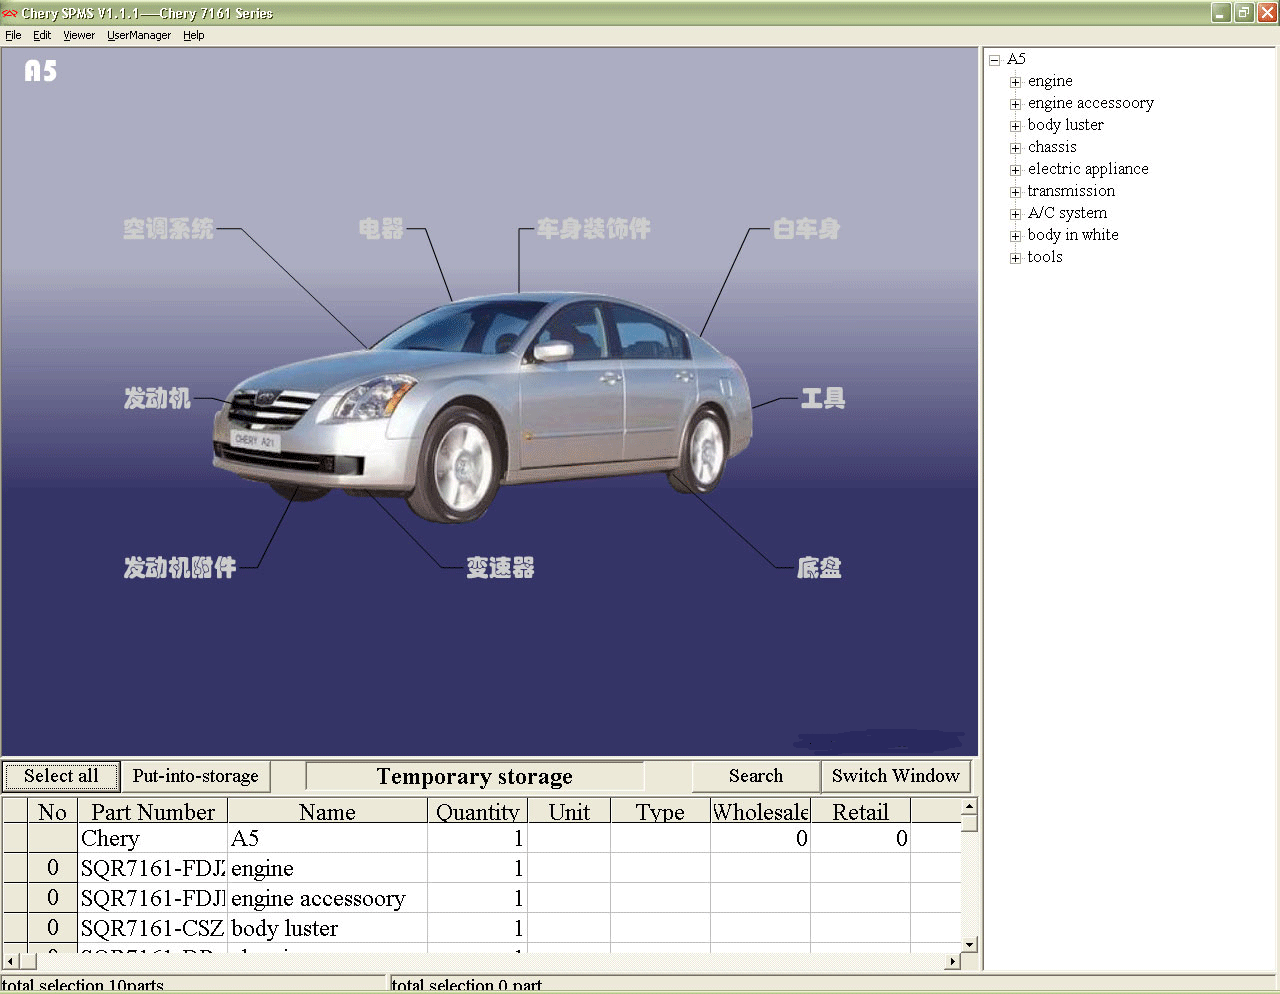Click the 底盘 label on car diagram
The width and height of the screenshot is (1280, 994).
pyautogui.click(x=819, y=568)
